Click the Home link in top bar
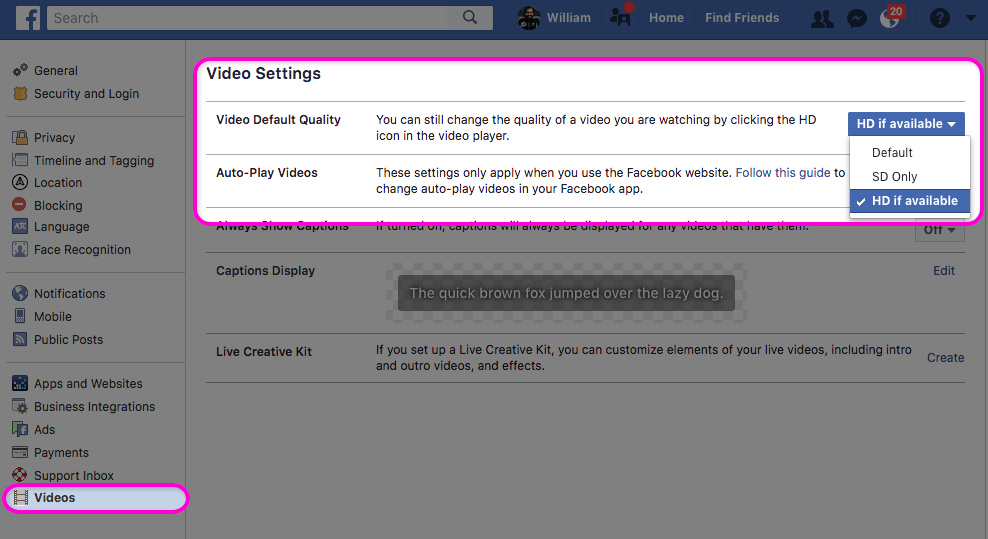Screen dimensions: 988x539 tap(666, 18)
